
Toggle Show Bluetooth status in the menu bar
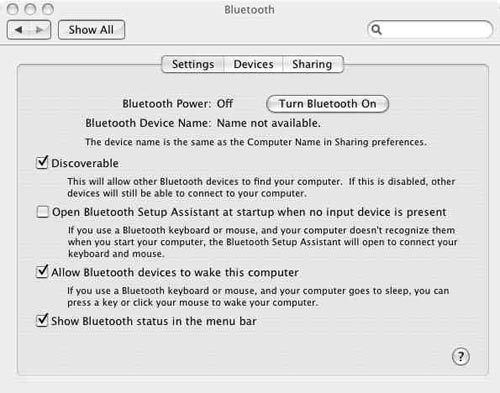point(42,321)
